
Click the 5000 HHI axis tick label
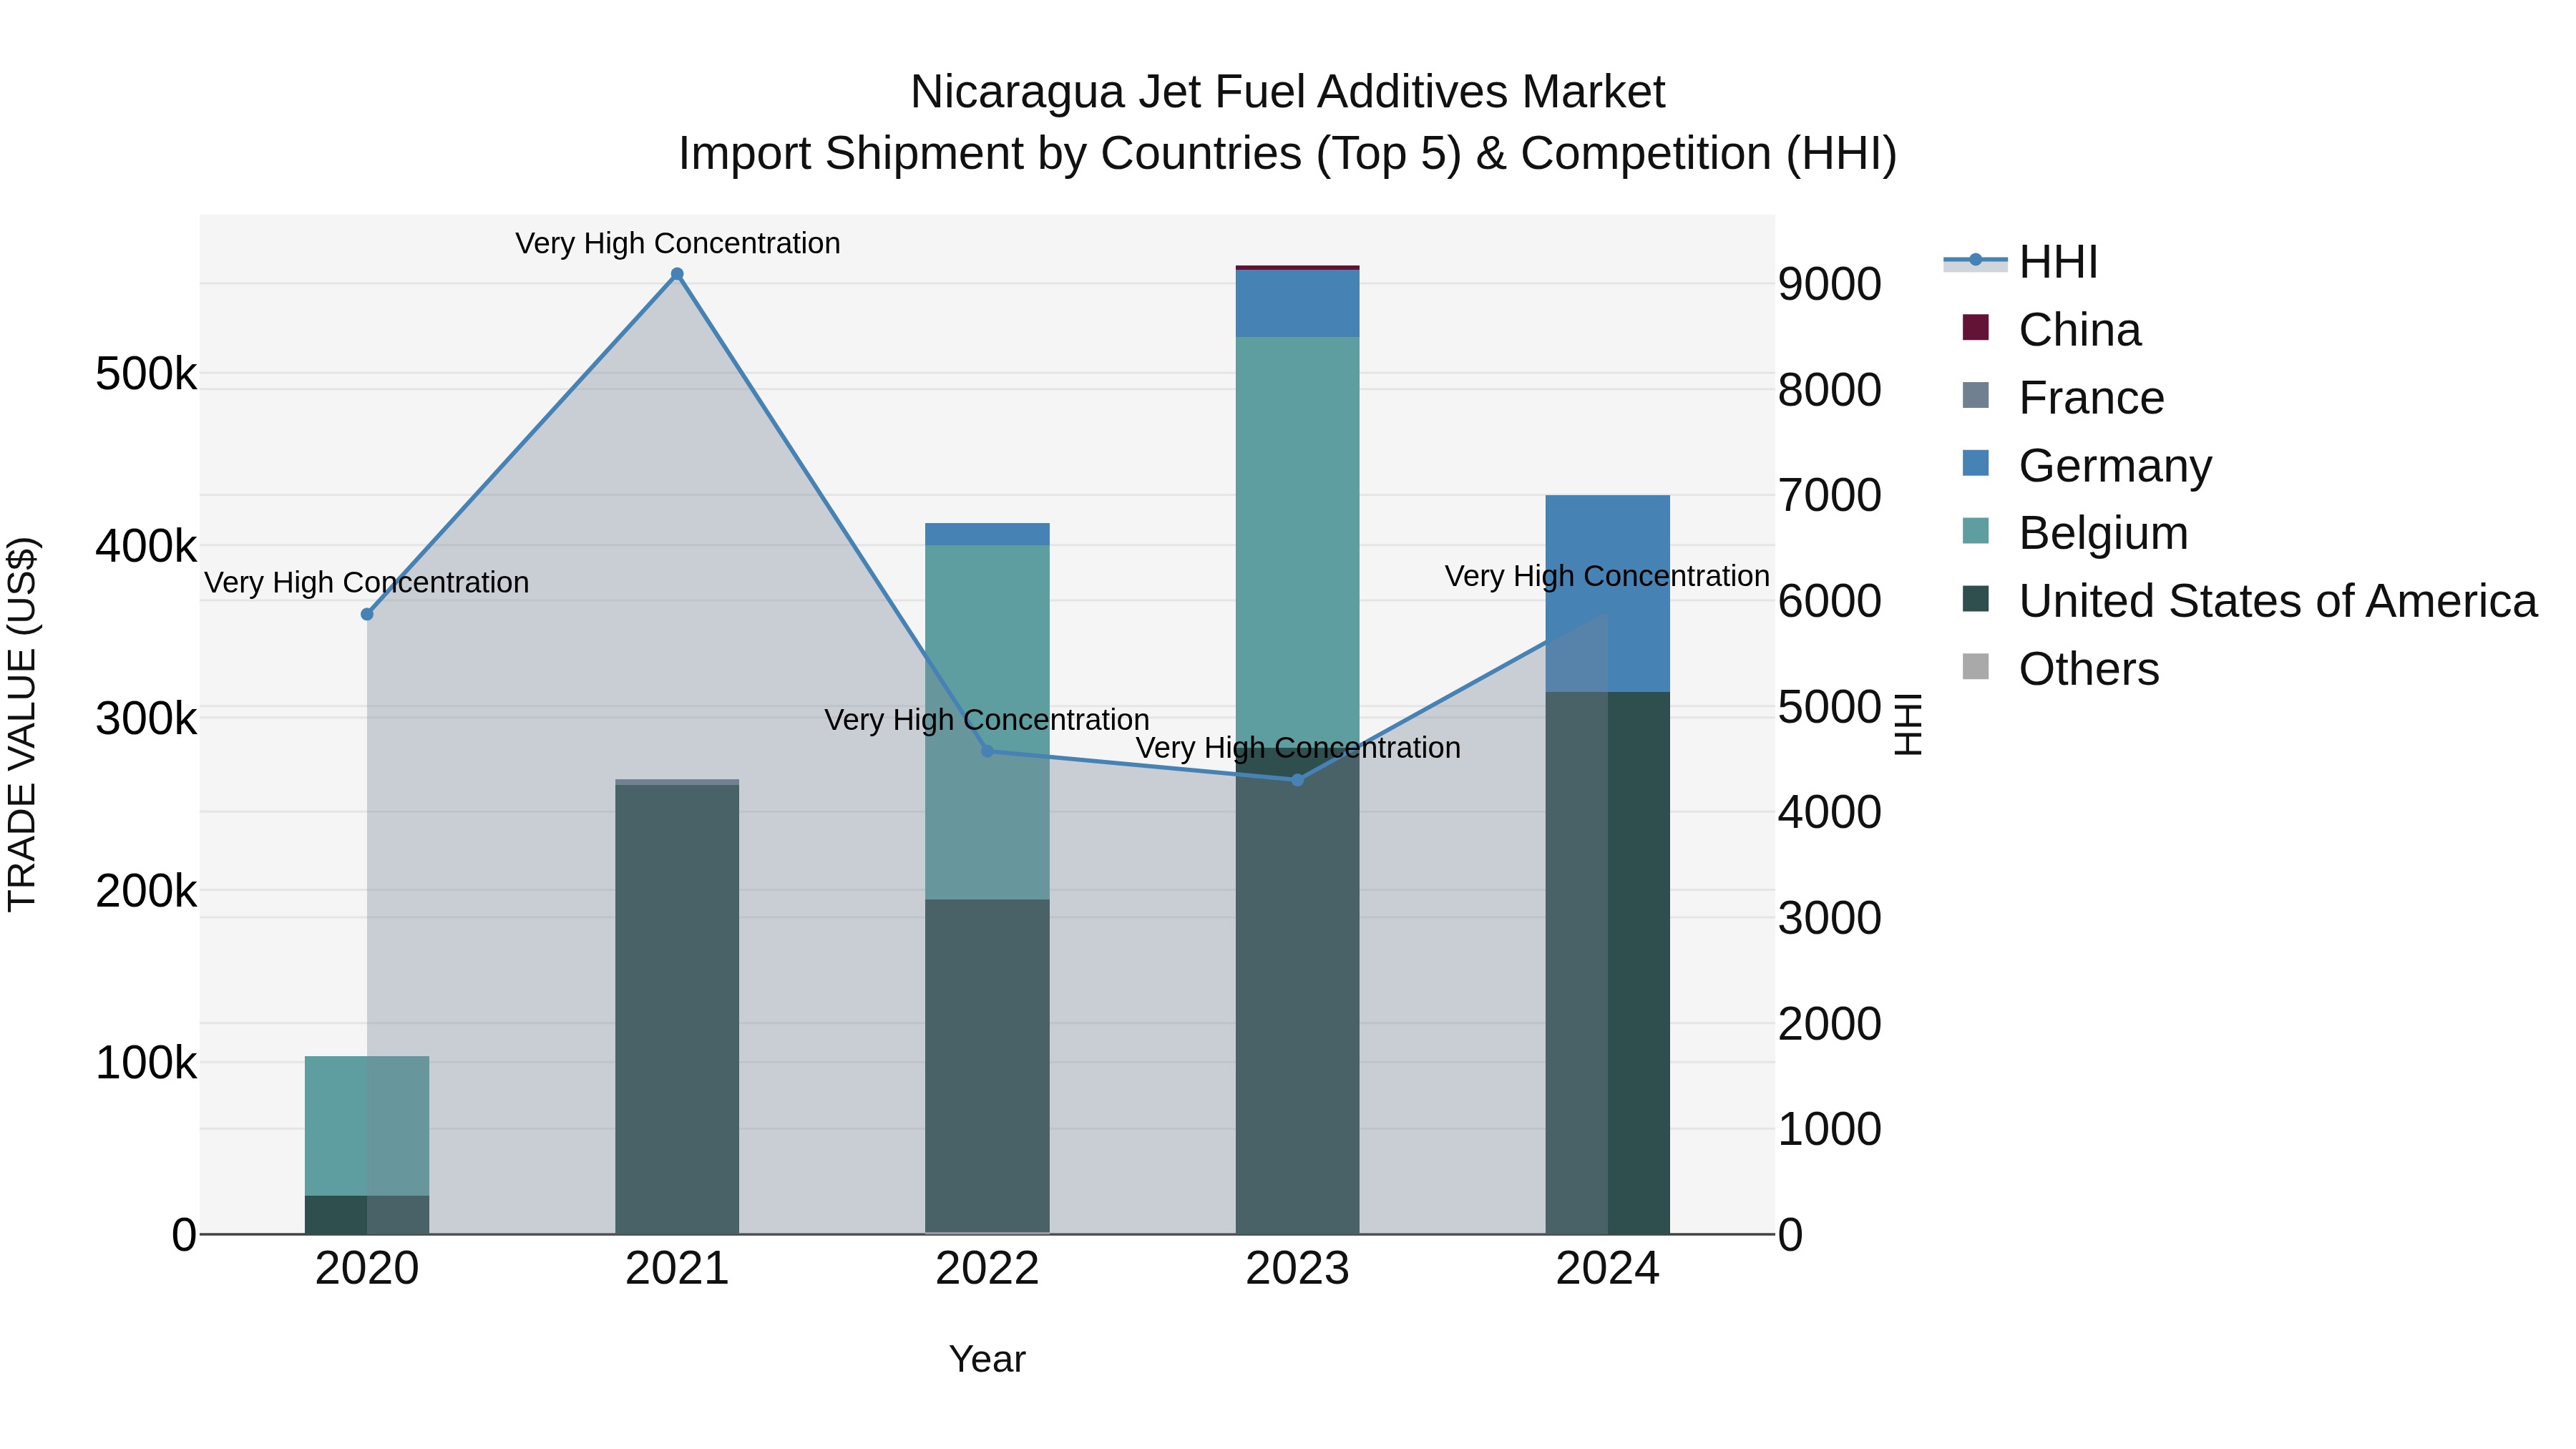click(1829, 707)
